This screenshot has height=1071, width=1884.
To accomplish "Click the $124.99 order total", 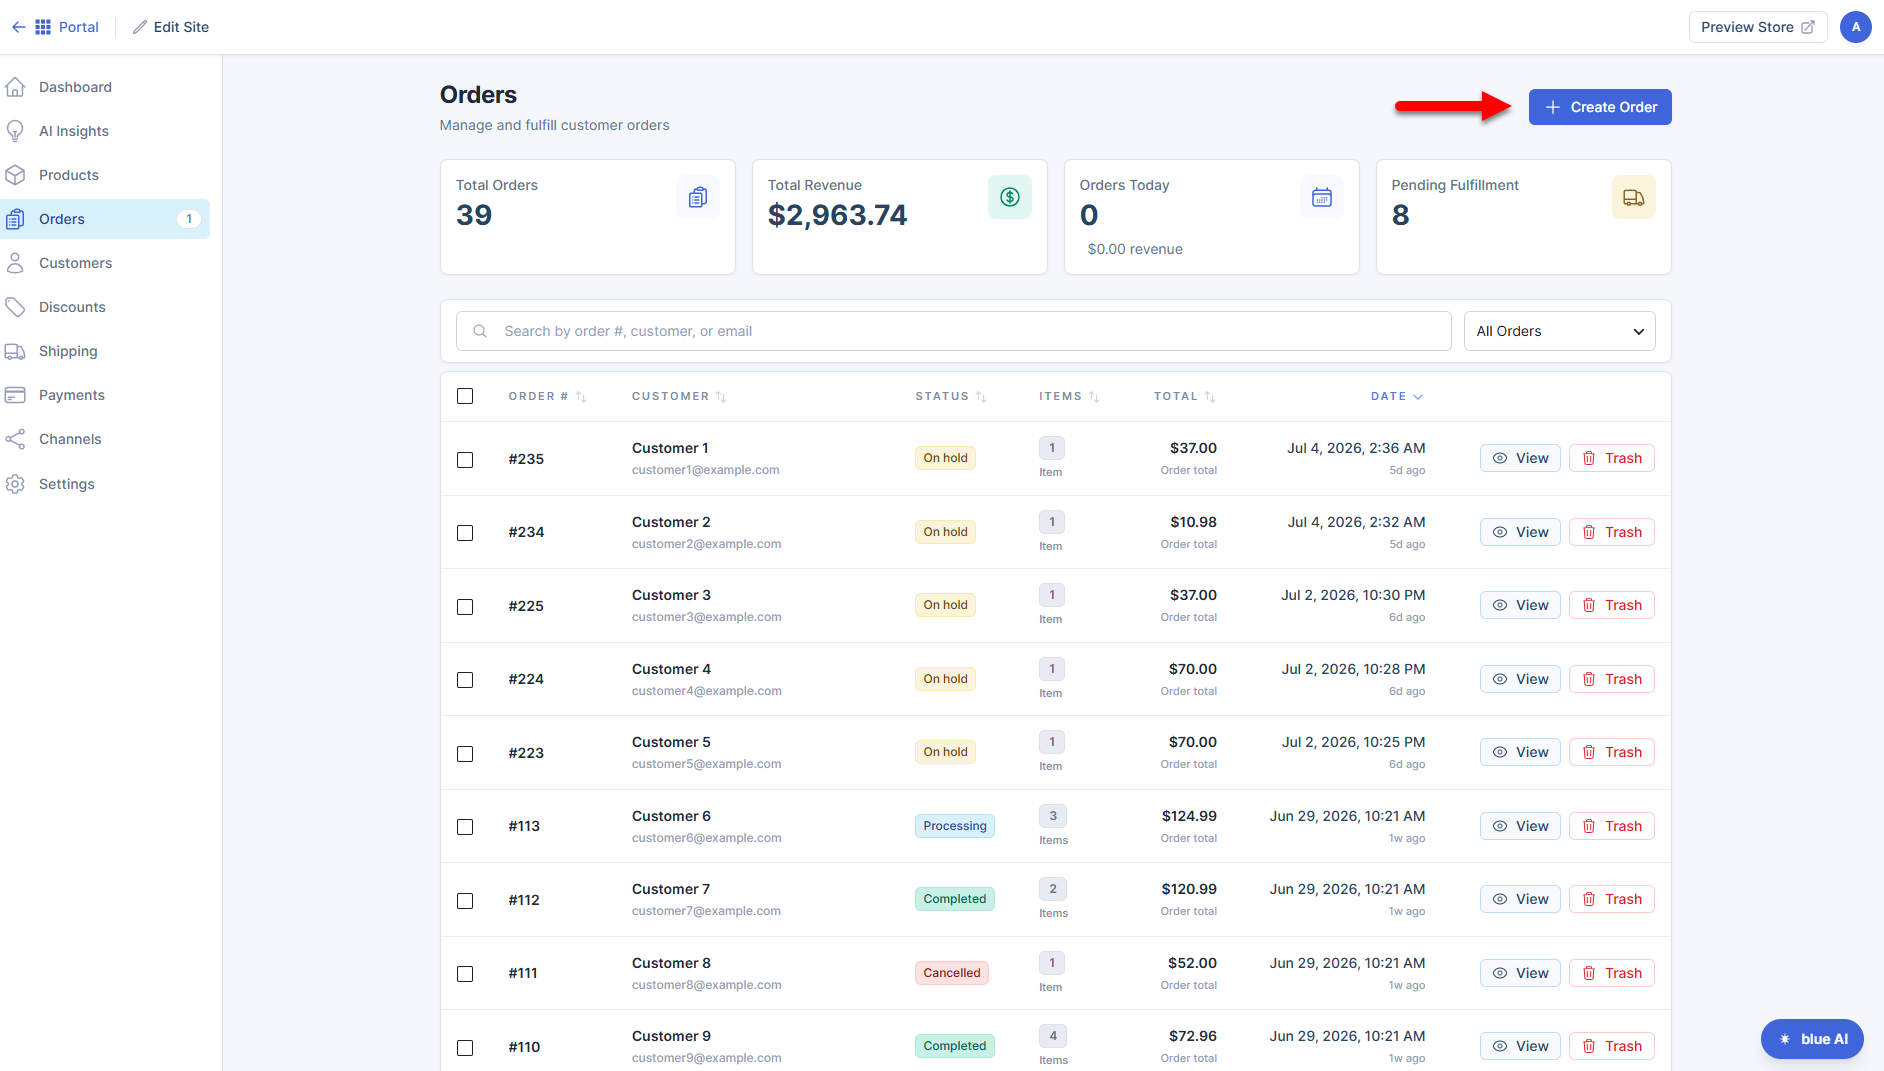I will point(1189,816).
